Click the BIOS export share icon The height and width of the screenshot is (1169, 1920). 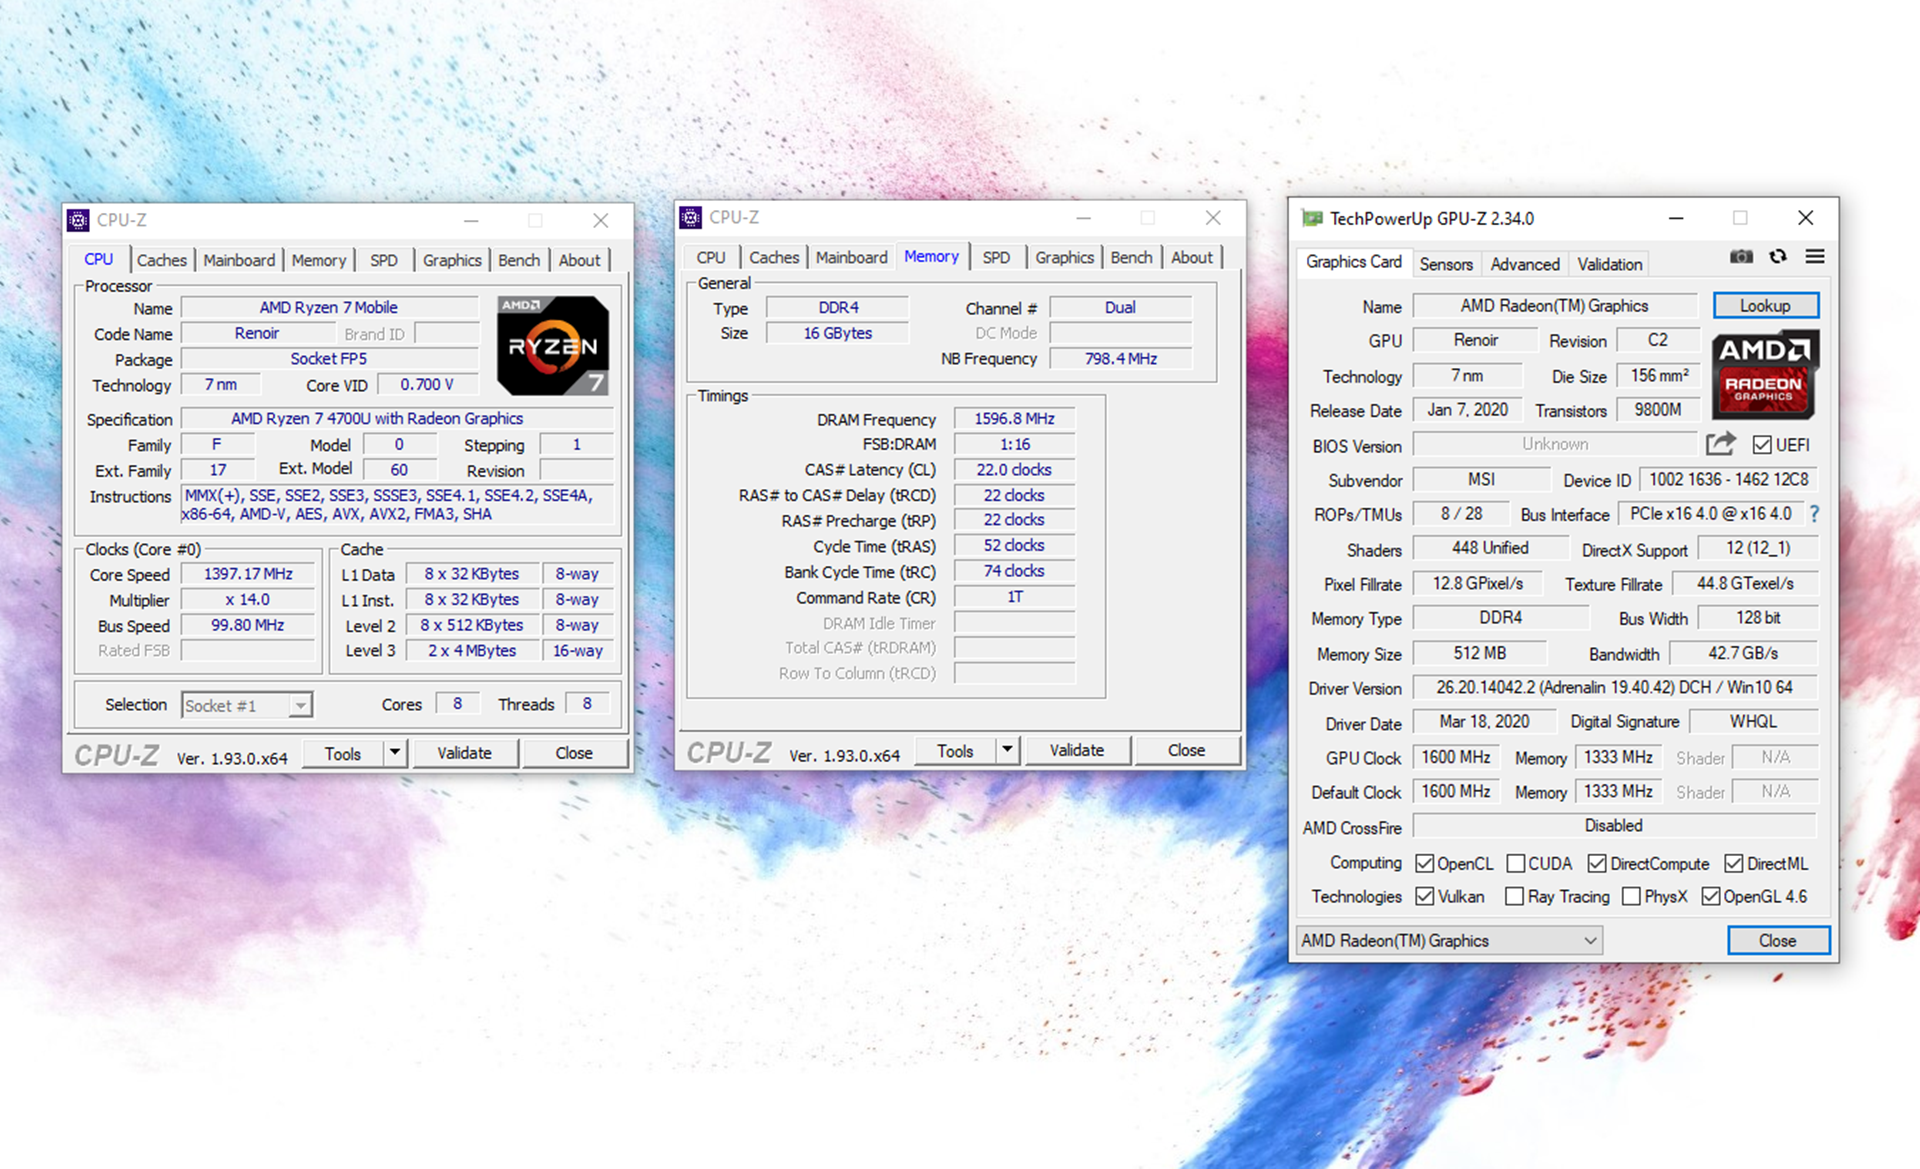click(1720, 444)
